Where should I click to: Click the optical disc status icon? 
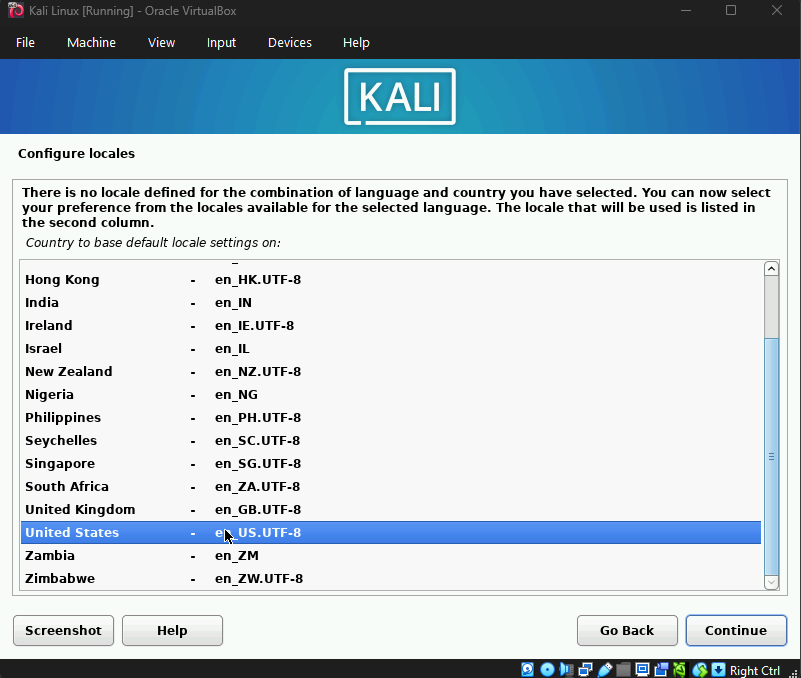547,669
